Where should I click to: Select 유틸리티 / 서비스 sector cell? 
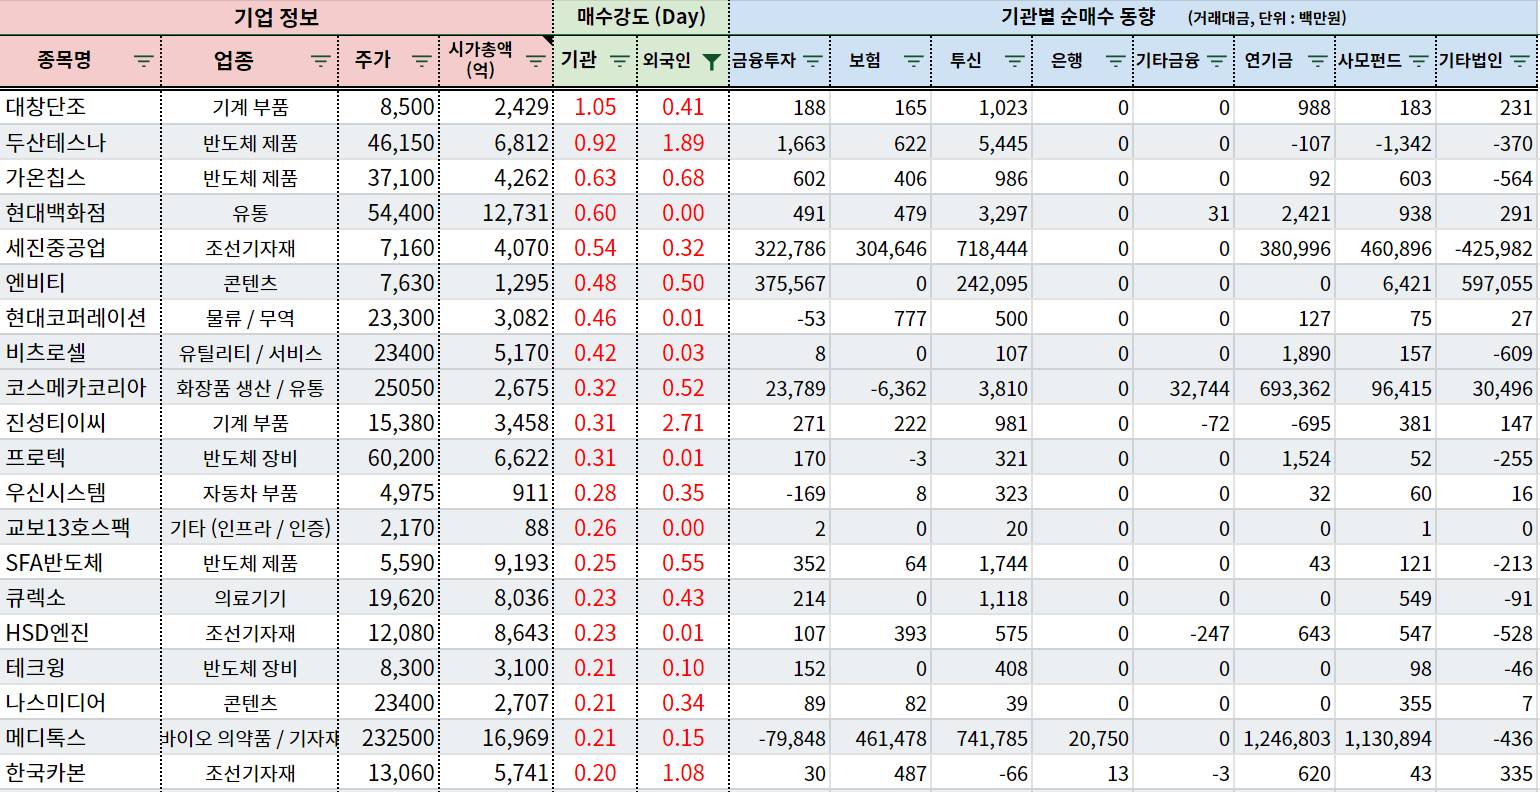tap(250, 352)
